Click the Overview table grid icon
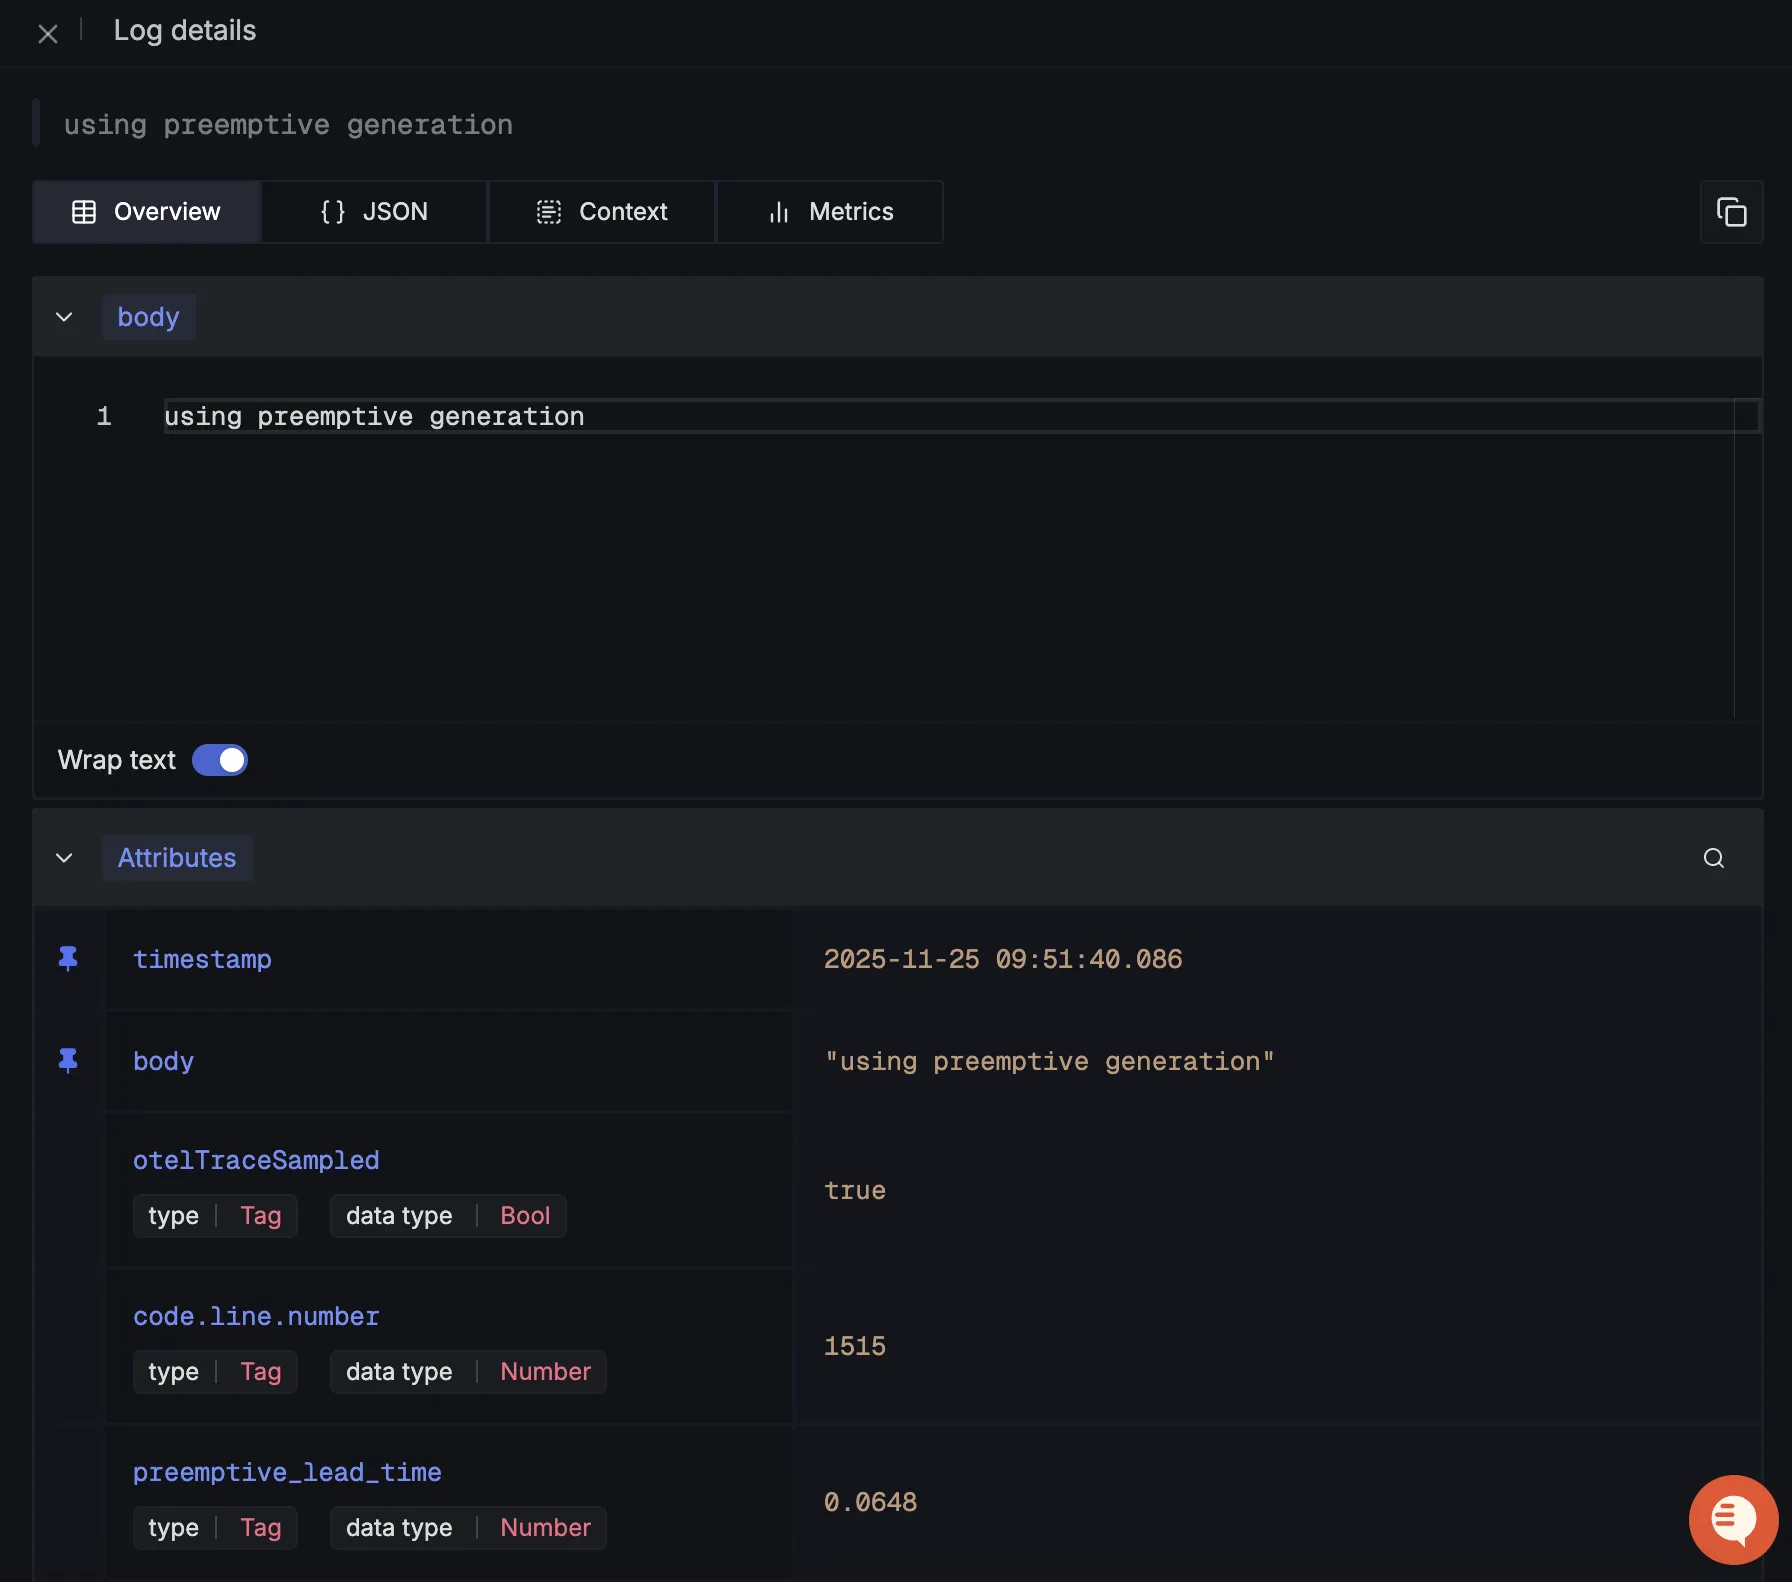Viewport: 1792px width, 1582px height. [x=84, y=211]
